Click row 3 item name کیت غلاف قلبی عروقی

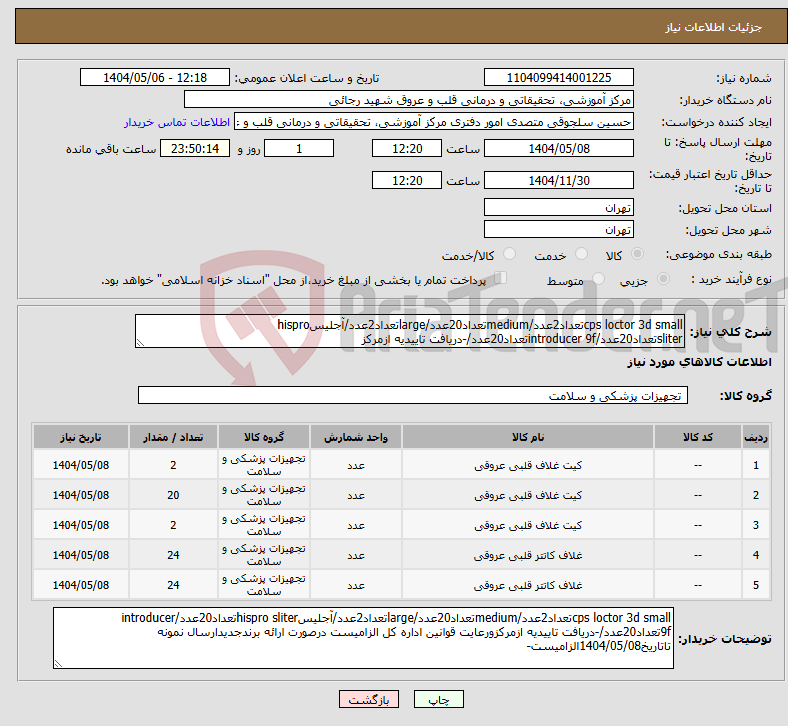(x=528, y=525)
